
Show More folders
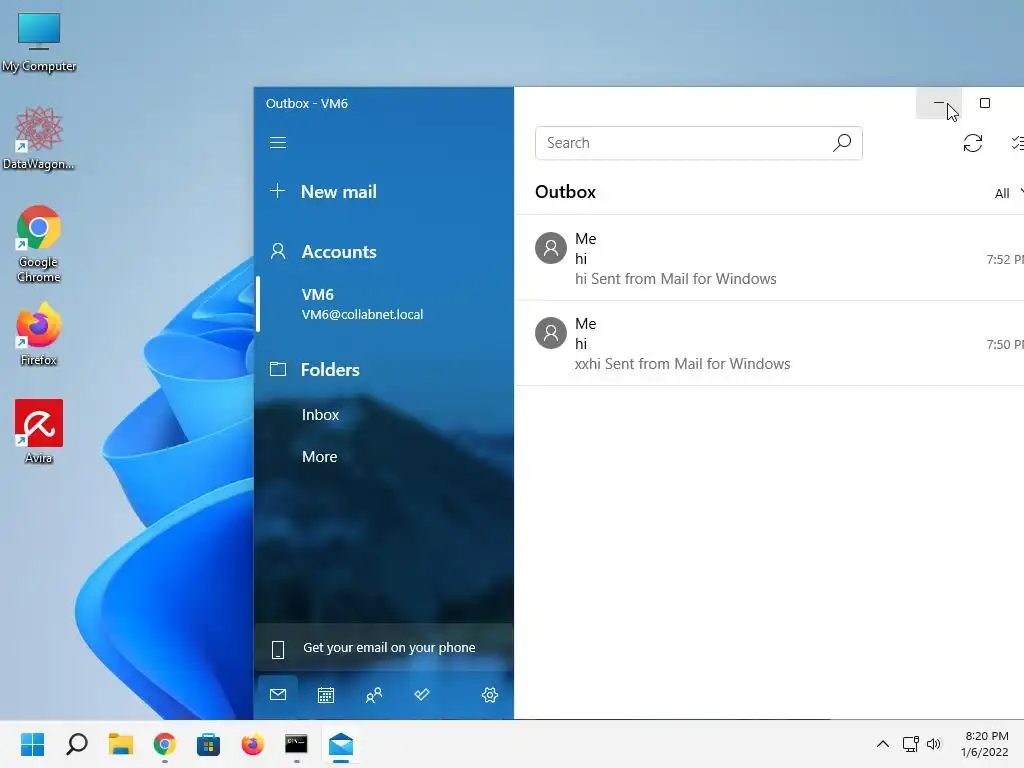coord(319,456)
